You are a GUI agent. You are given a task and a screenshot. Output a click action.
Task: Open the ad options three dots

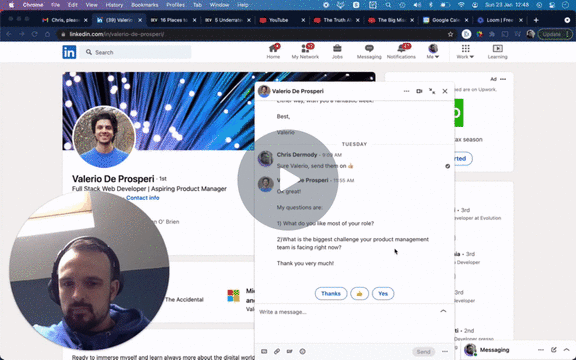pos(503,79)
